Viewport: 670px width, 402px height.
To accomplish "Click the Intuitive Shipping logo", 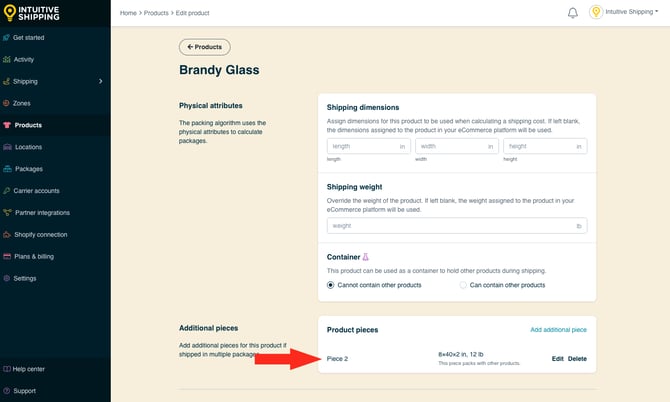I will [32, 13].
